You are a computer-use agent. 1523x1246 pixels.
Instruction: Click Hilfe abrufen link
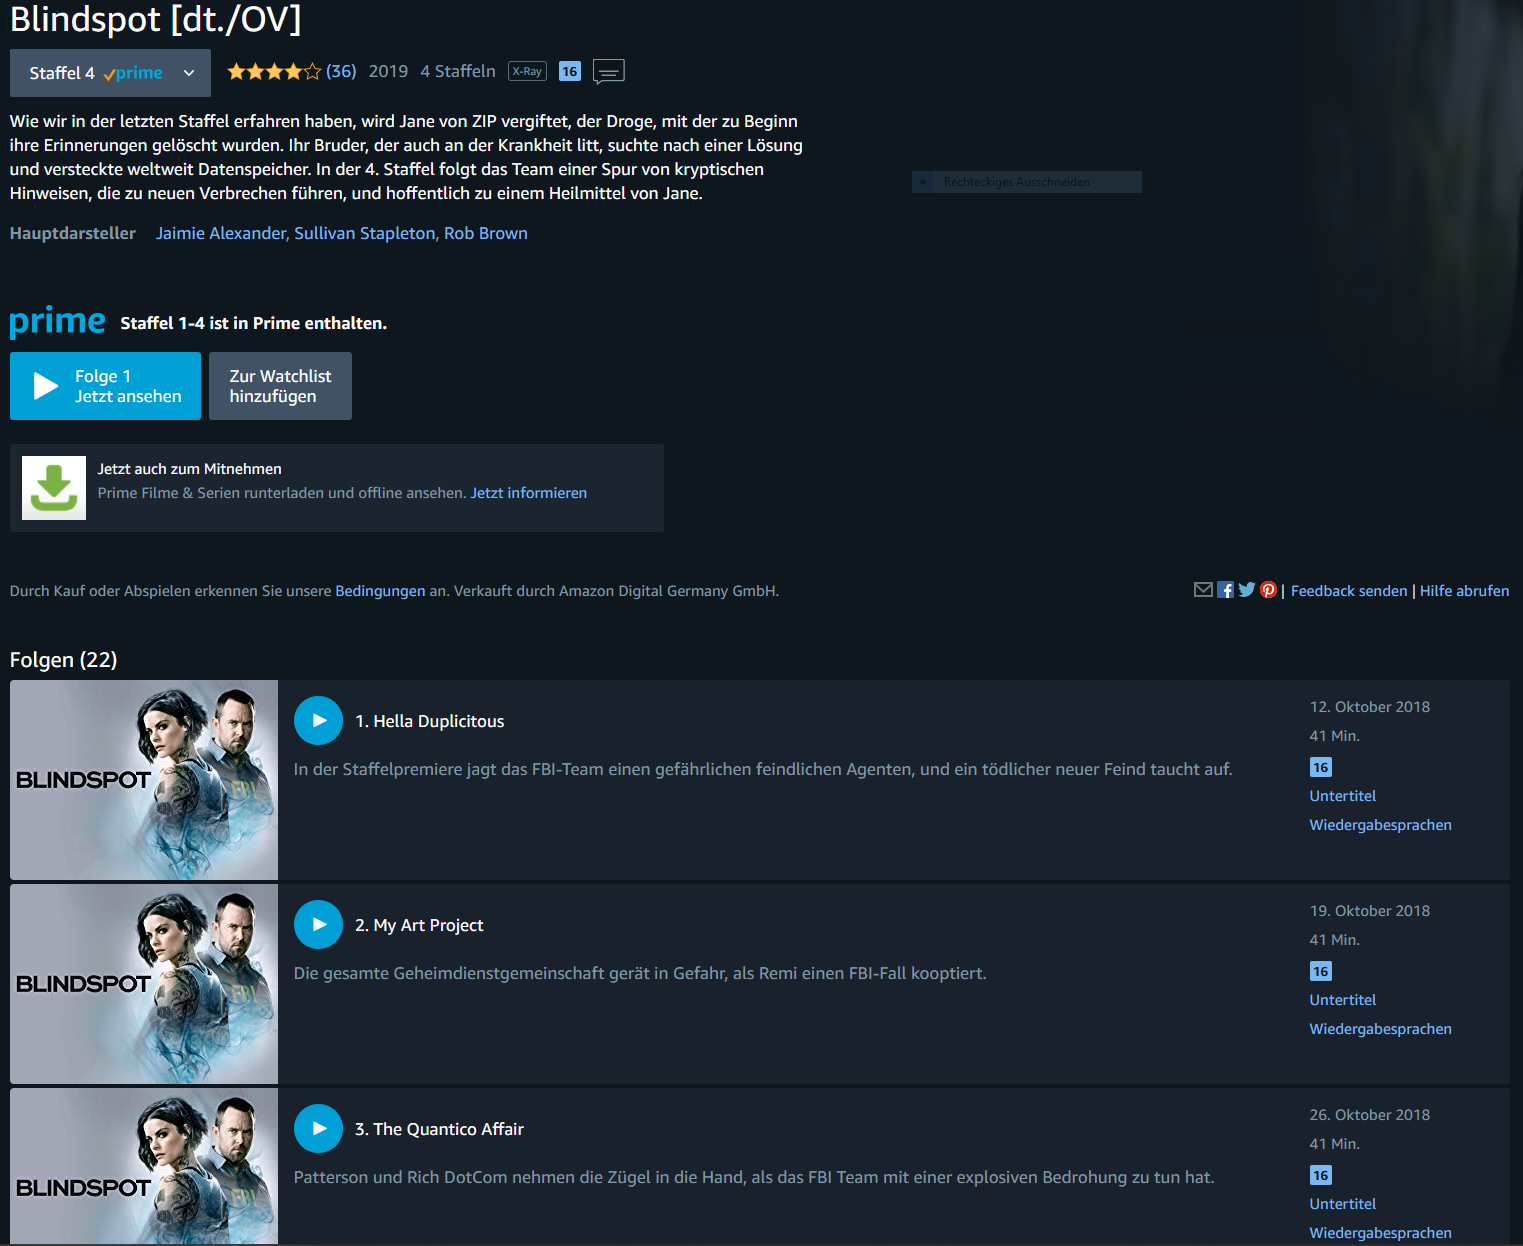[x=1465, y=591]
